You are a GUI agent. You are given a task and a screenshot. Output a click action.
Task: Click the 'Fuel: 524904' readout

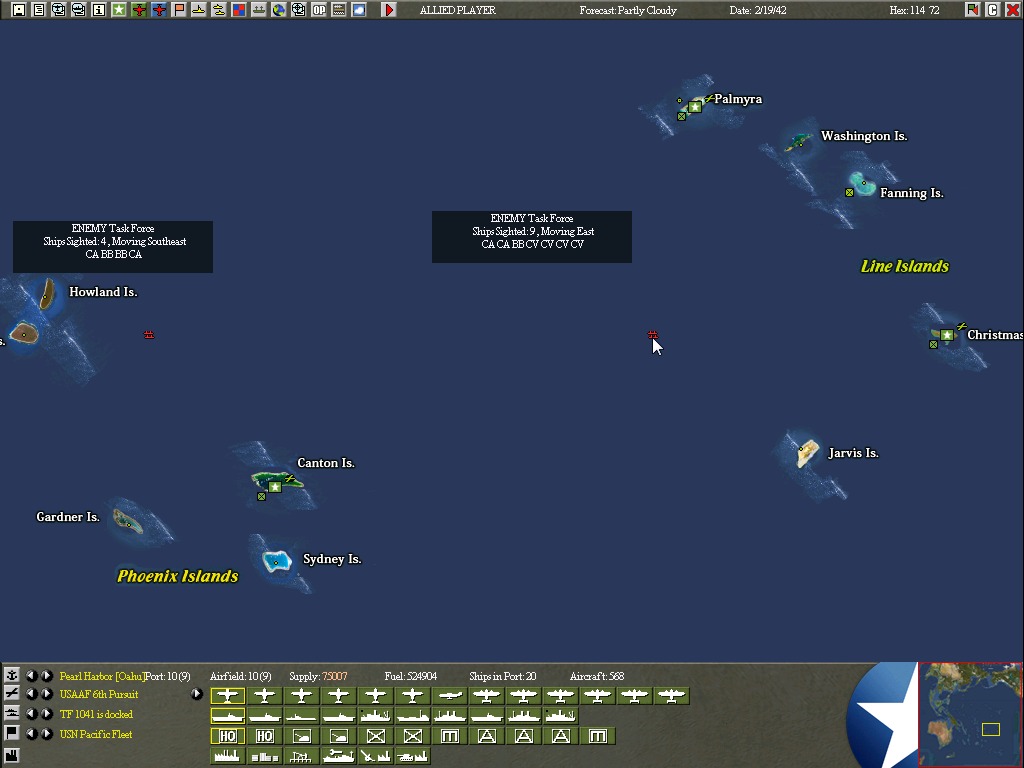point(411,676)
